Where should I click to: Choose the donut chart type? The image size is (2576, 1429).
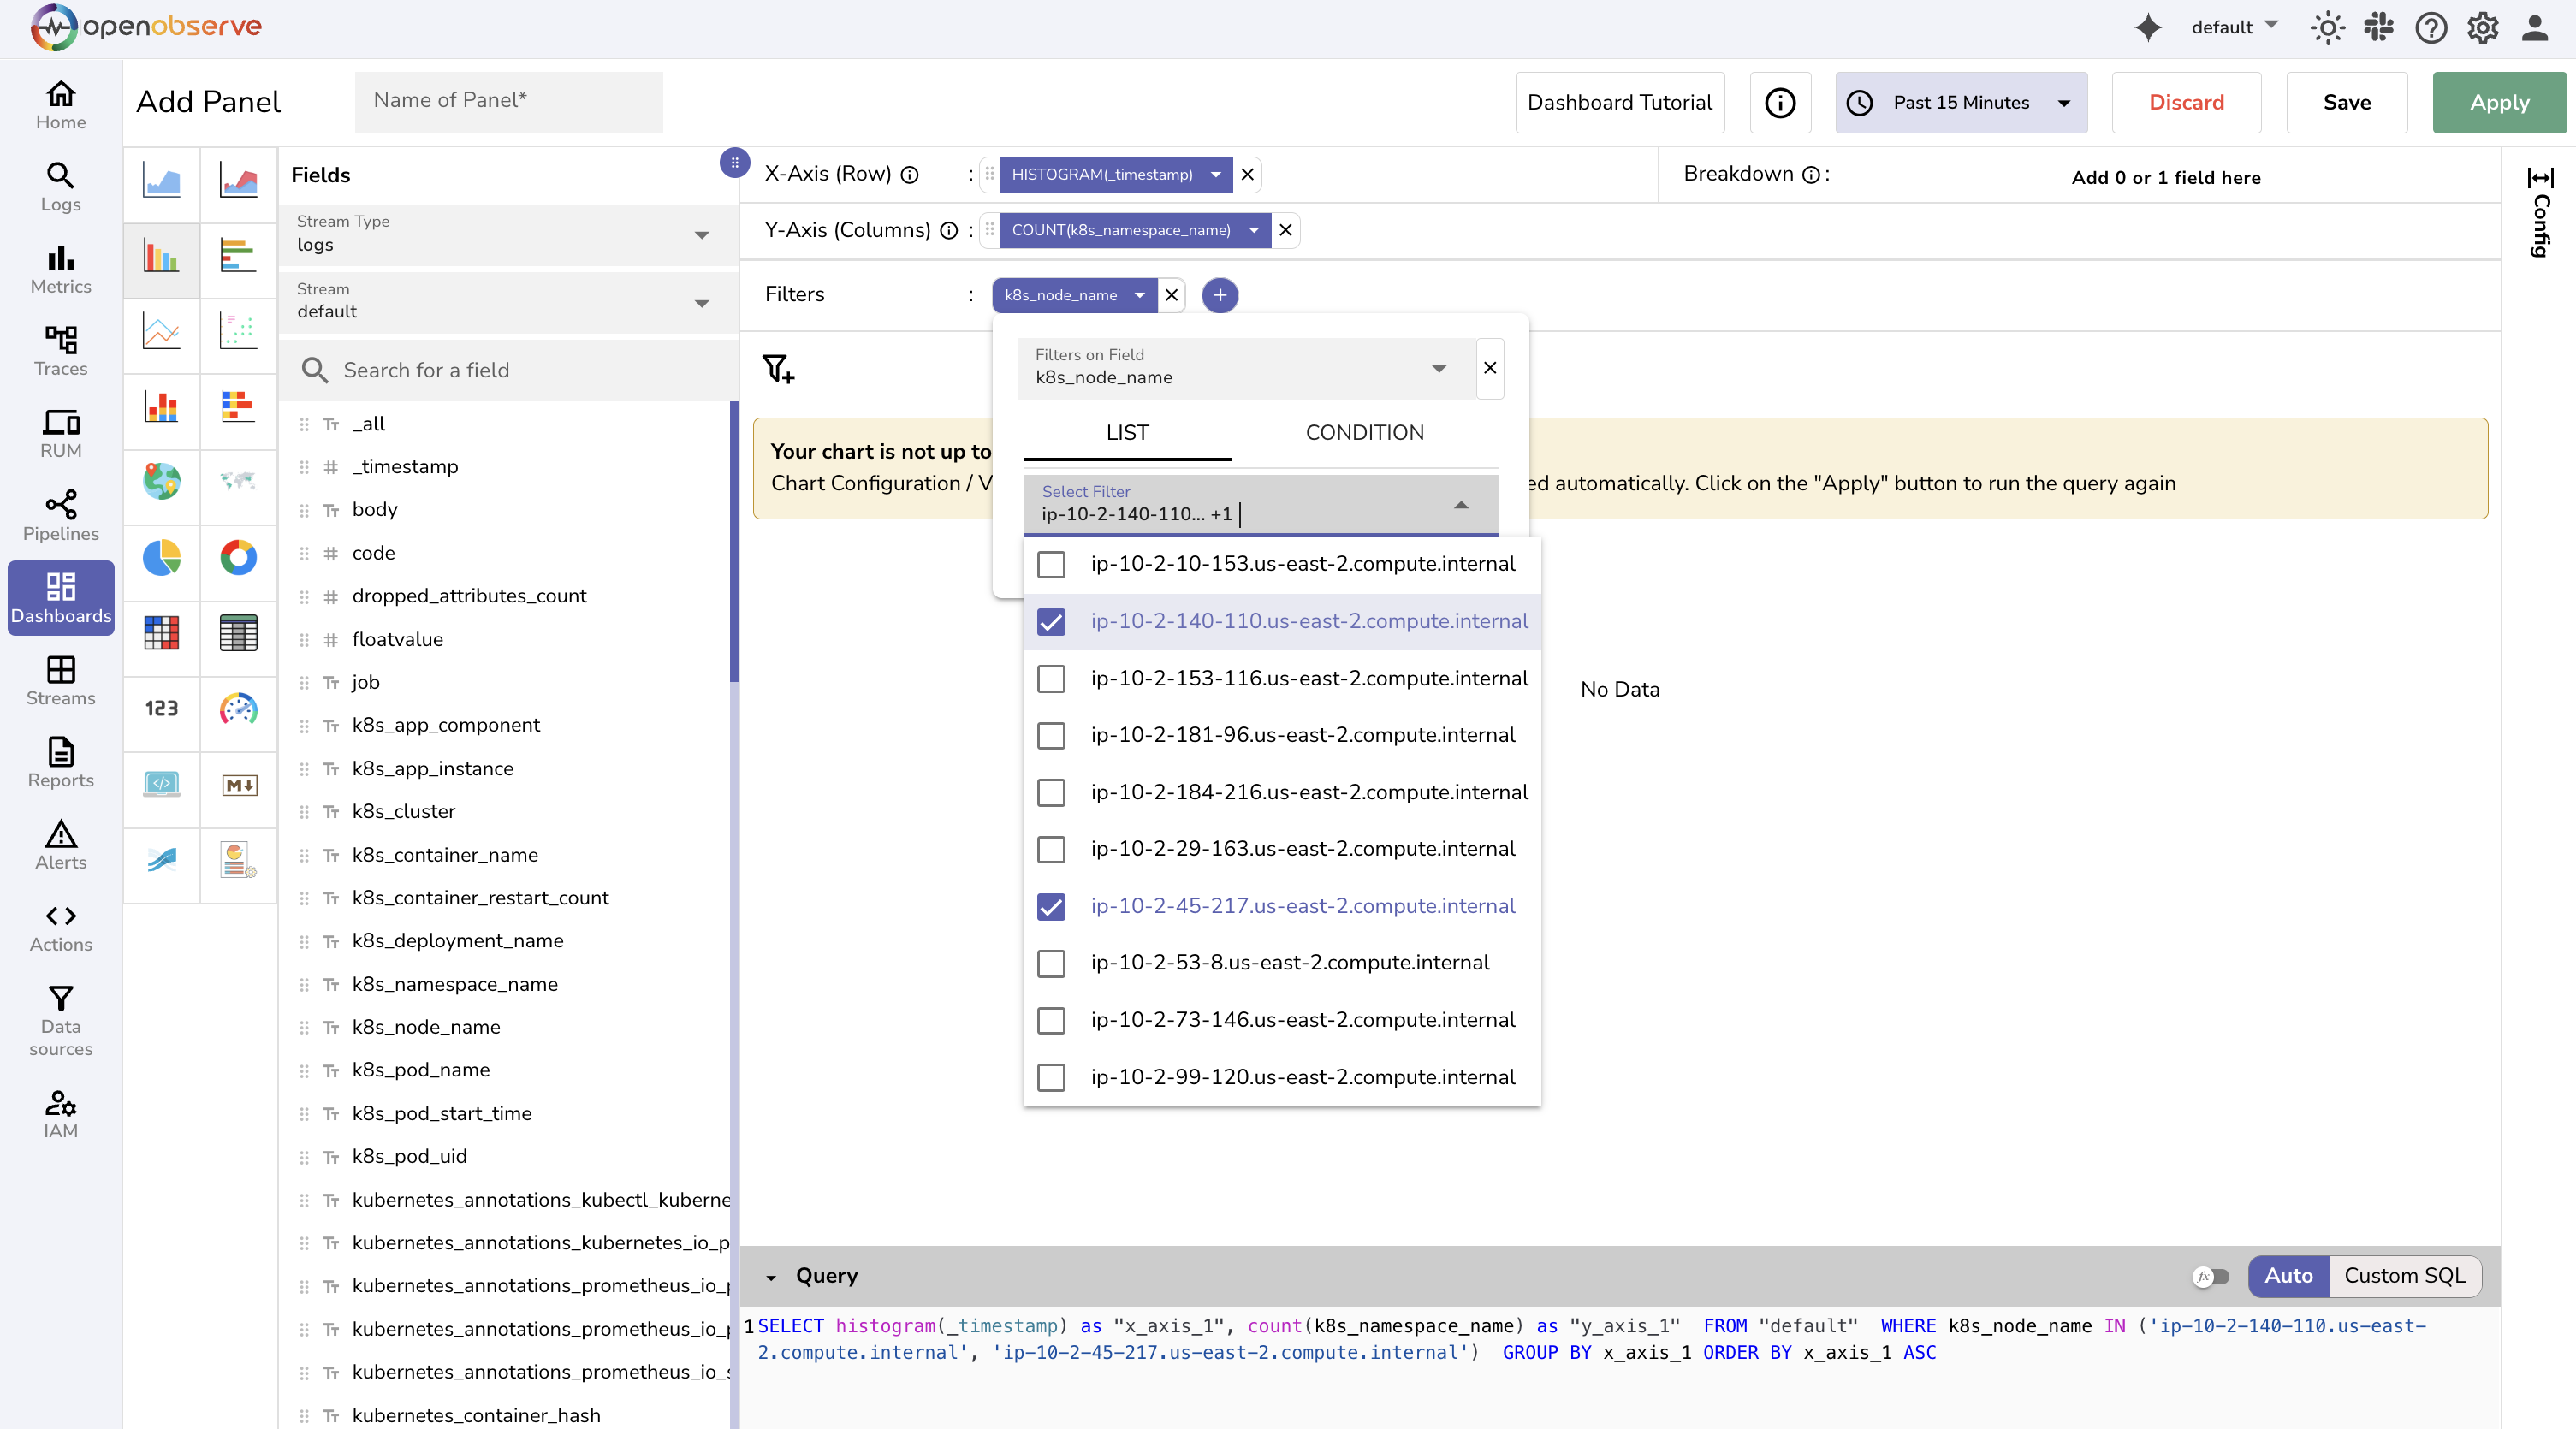(x=239, y=557)
